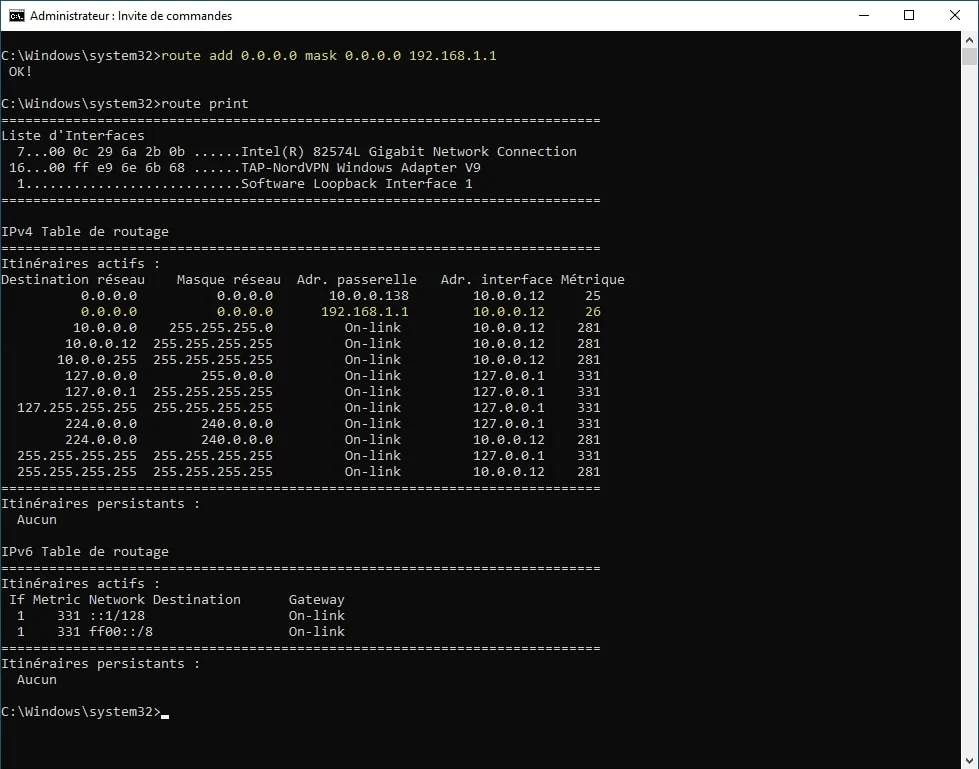979x769 pixels.
Task: Click the vertical scrollbar thumb
Action: (969, 58)
